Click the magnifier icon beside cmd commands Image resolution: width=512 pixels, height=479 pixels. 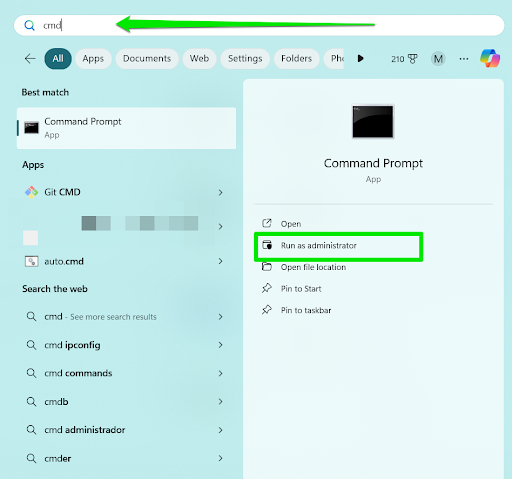pyautogui.click(x=31, y=373)
